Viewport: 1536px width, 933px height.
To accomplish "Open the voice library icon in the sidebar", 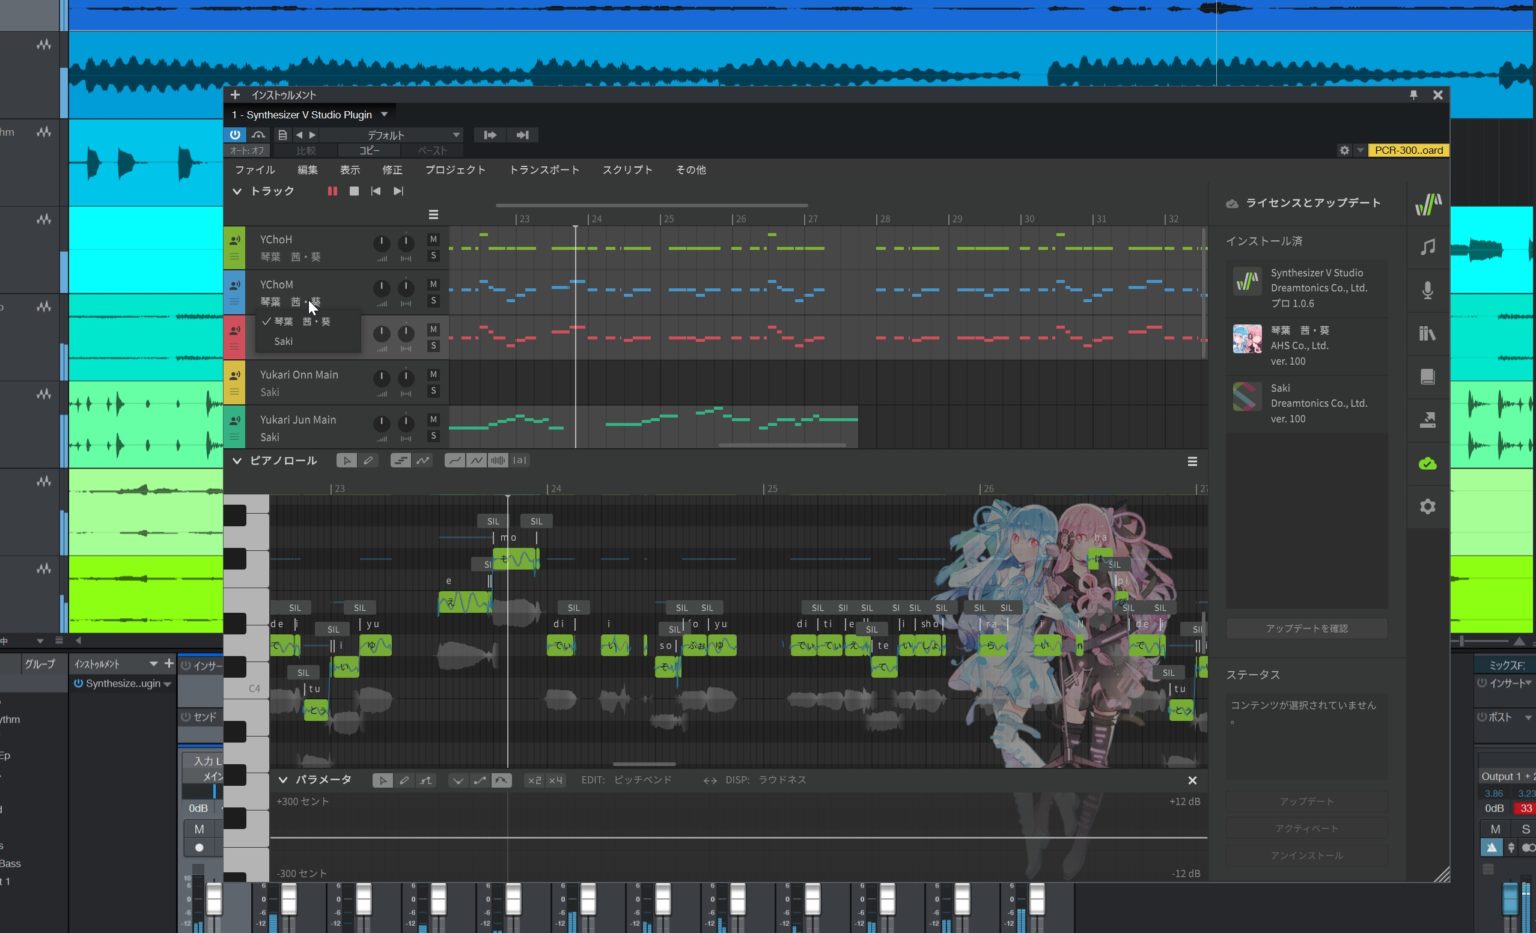I will pos(1427,333).
